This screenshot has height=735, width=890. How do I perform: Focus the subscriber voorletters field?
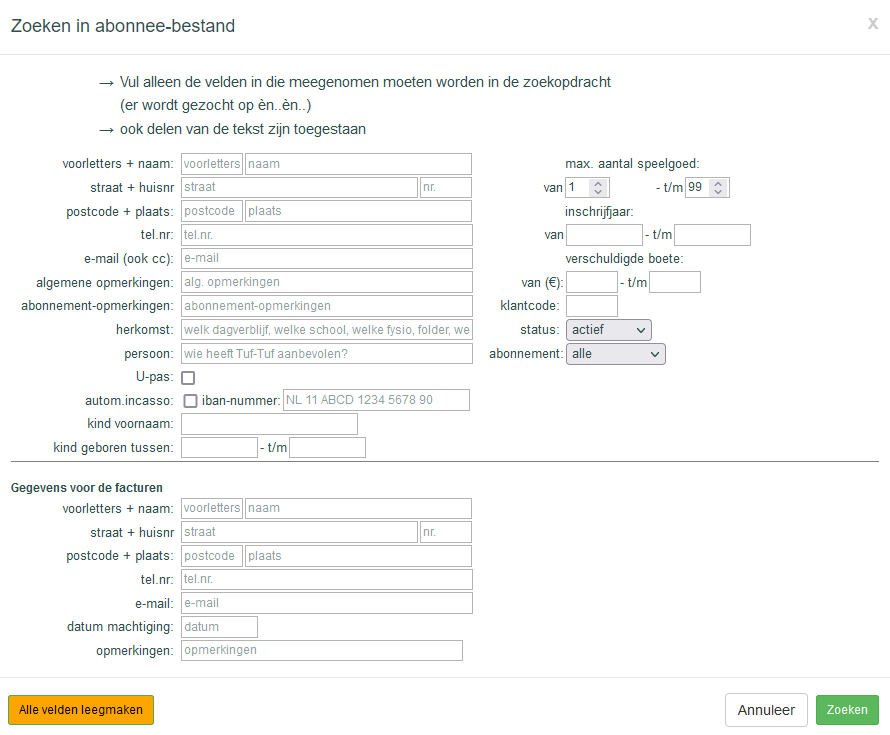[x=212, y=164]
